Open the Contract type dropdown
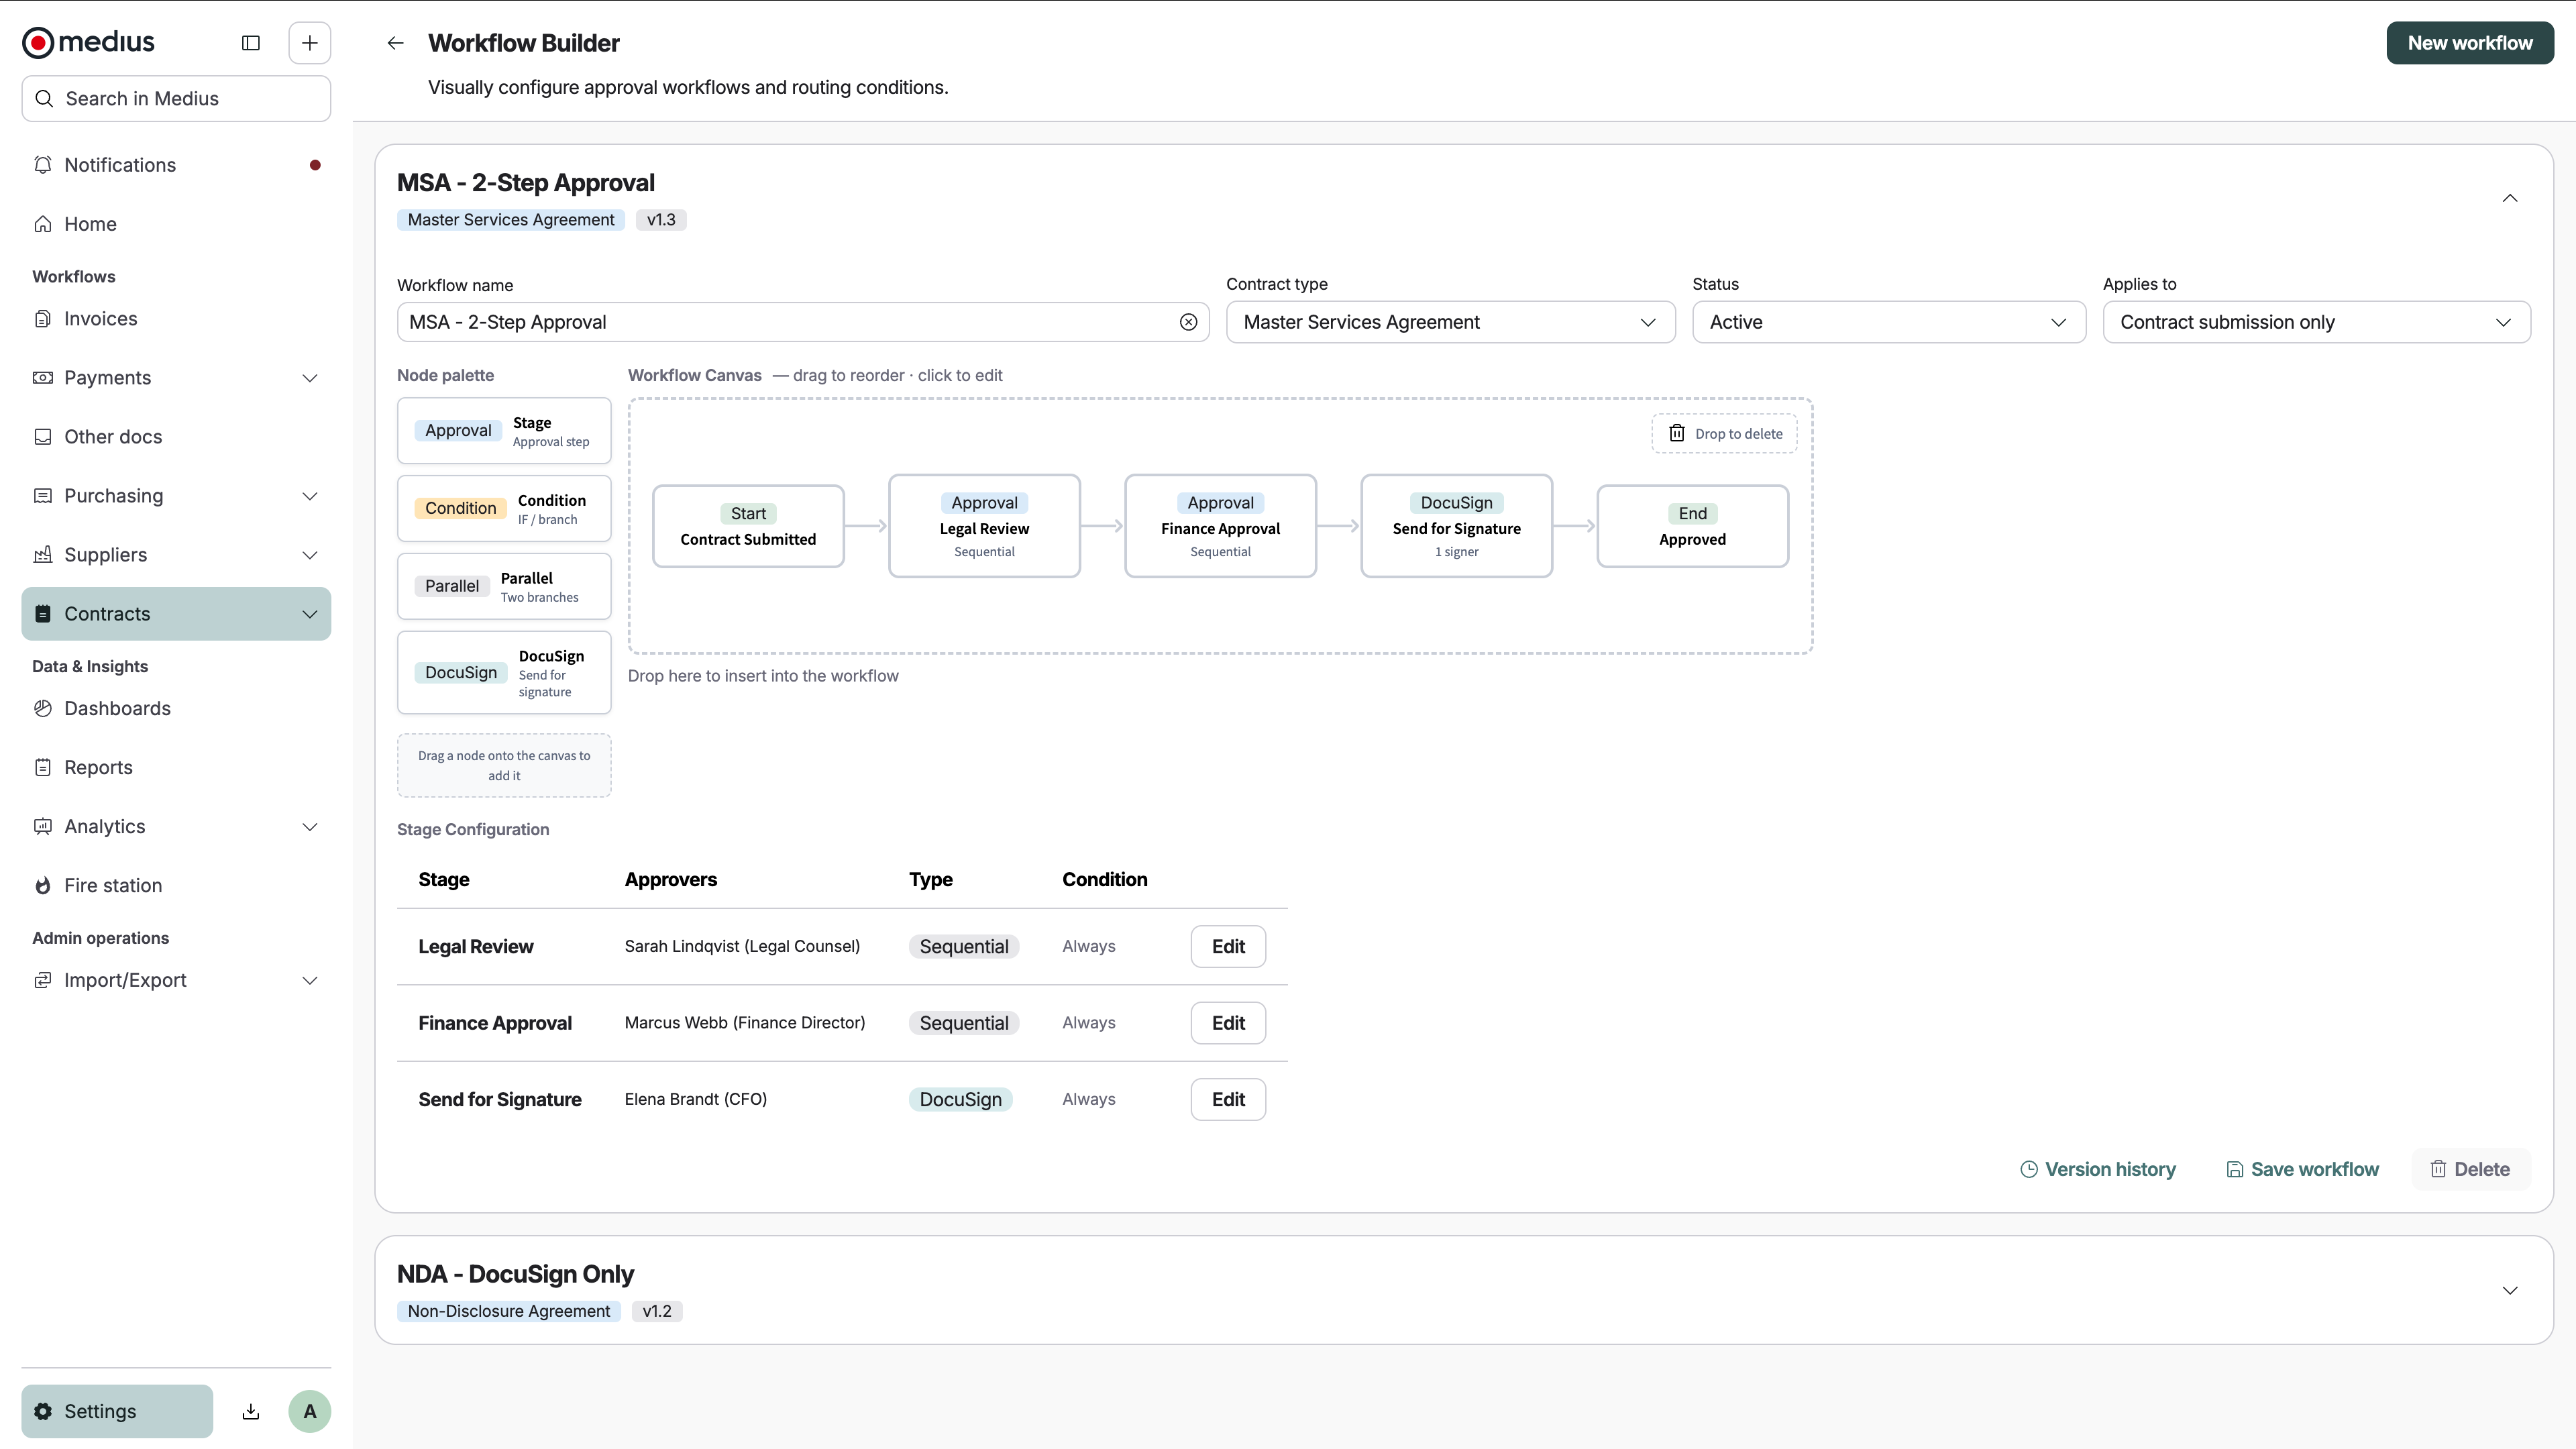Viewport: 2576px width, 1449px height. coord(1450,322)
